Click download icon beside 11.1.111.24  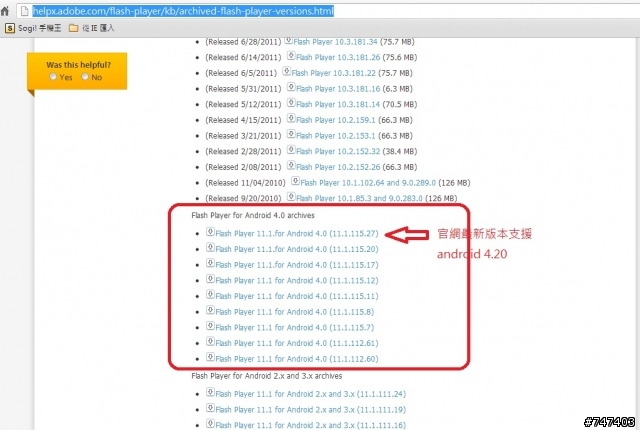(210, 392)
